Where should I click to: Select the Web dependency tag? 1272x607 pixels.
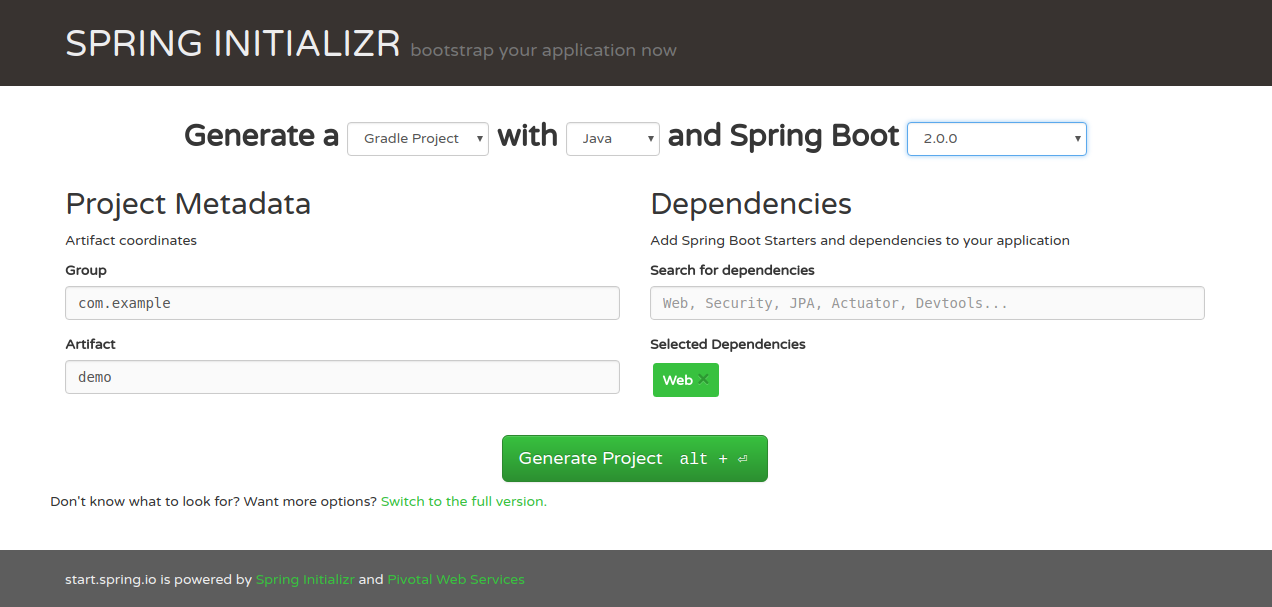point(678,379)
